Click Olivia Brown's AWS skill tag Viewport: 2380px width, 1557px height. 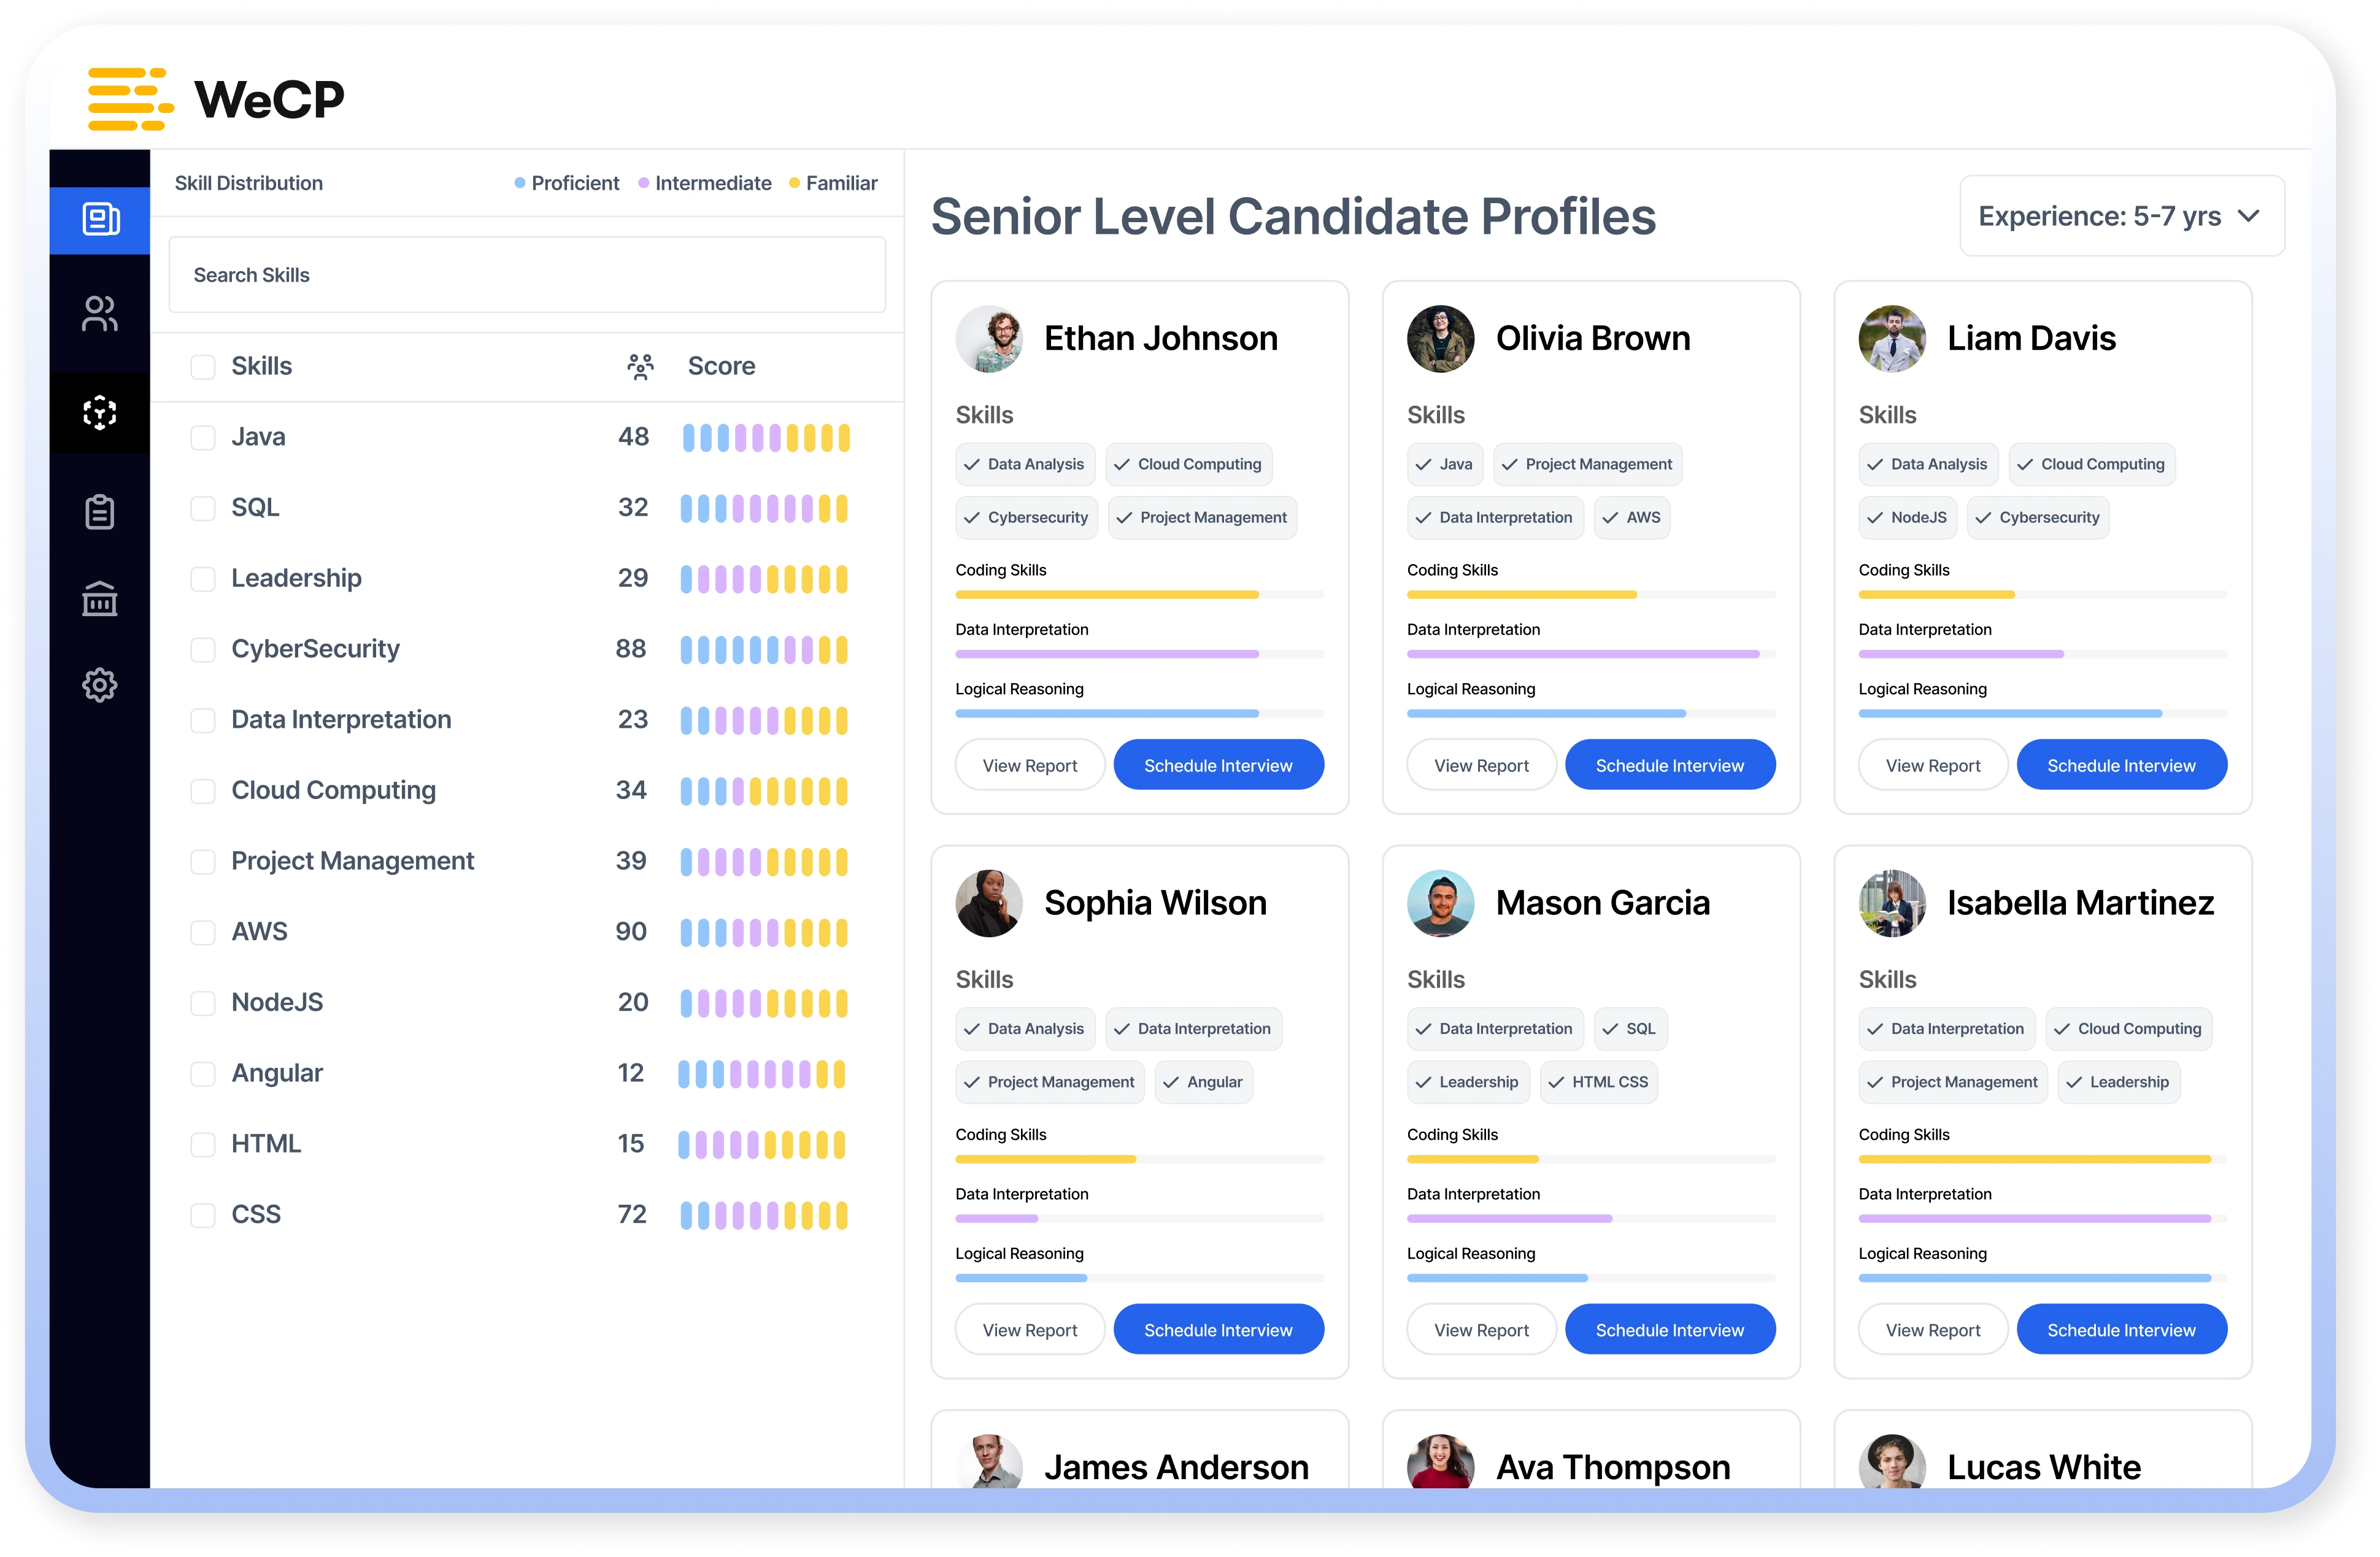tap(1631, 518)
